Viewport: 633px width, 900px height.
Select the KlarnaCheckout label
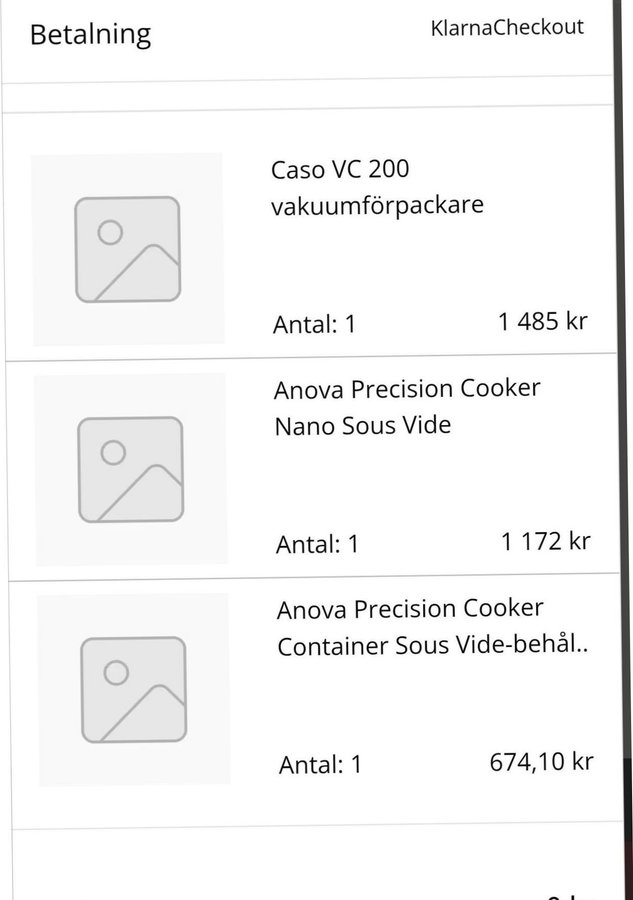(x=507, y=27)
